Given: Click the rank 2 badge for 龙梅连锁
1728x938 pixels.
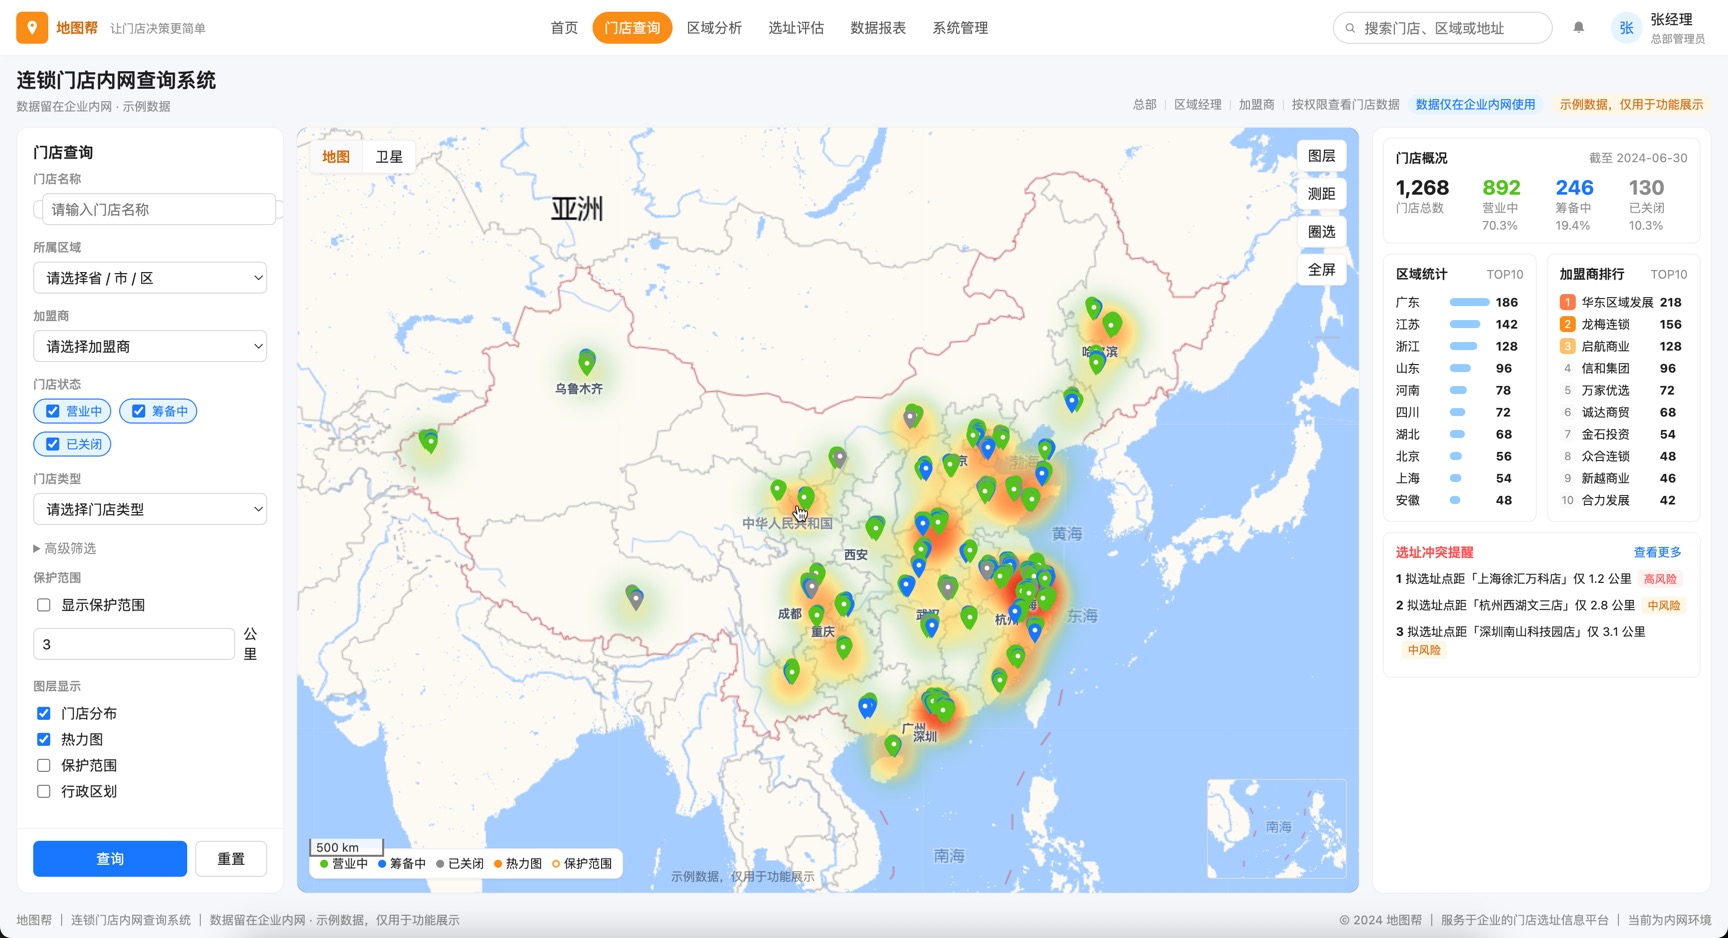Looking at the screenshot, I should tap(1567, 324).
